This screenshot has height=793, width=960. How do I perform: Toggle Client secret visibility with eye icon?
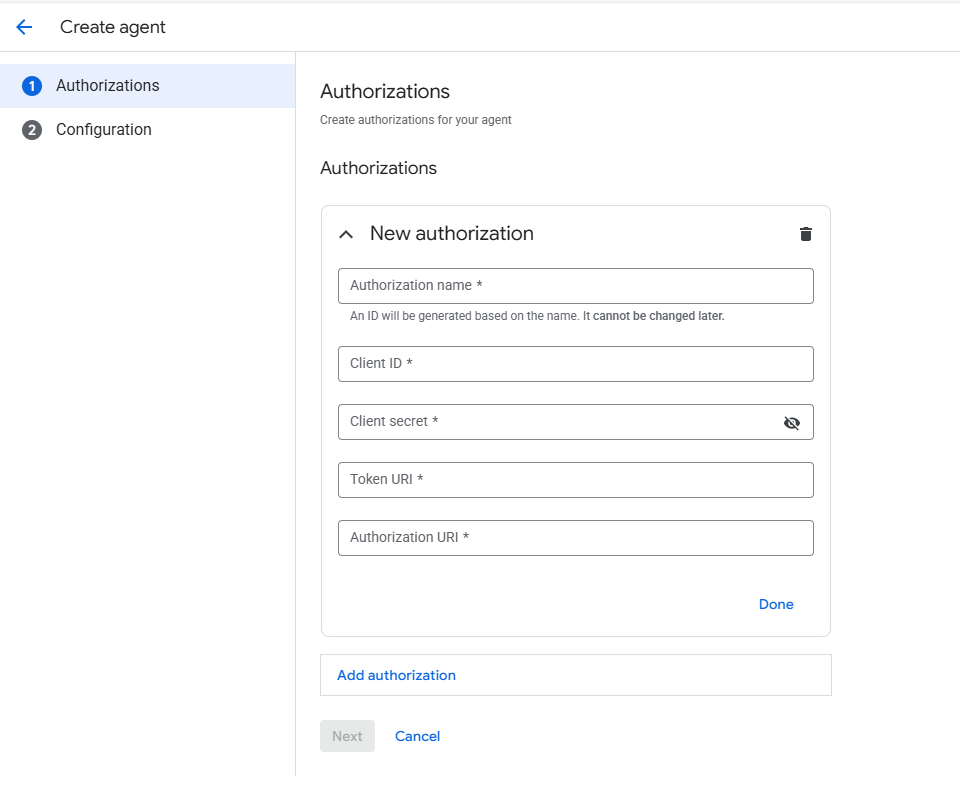pos(792,422)
